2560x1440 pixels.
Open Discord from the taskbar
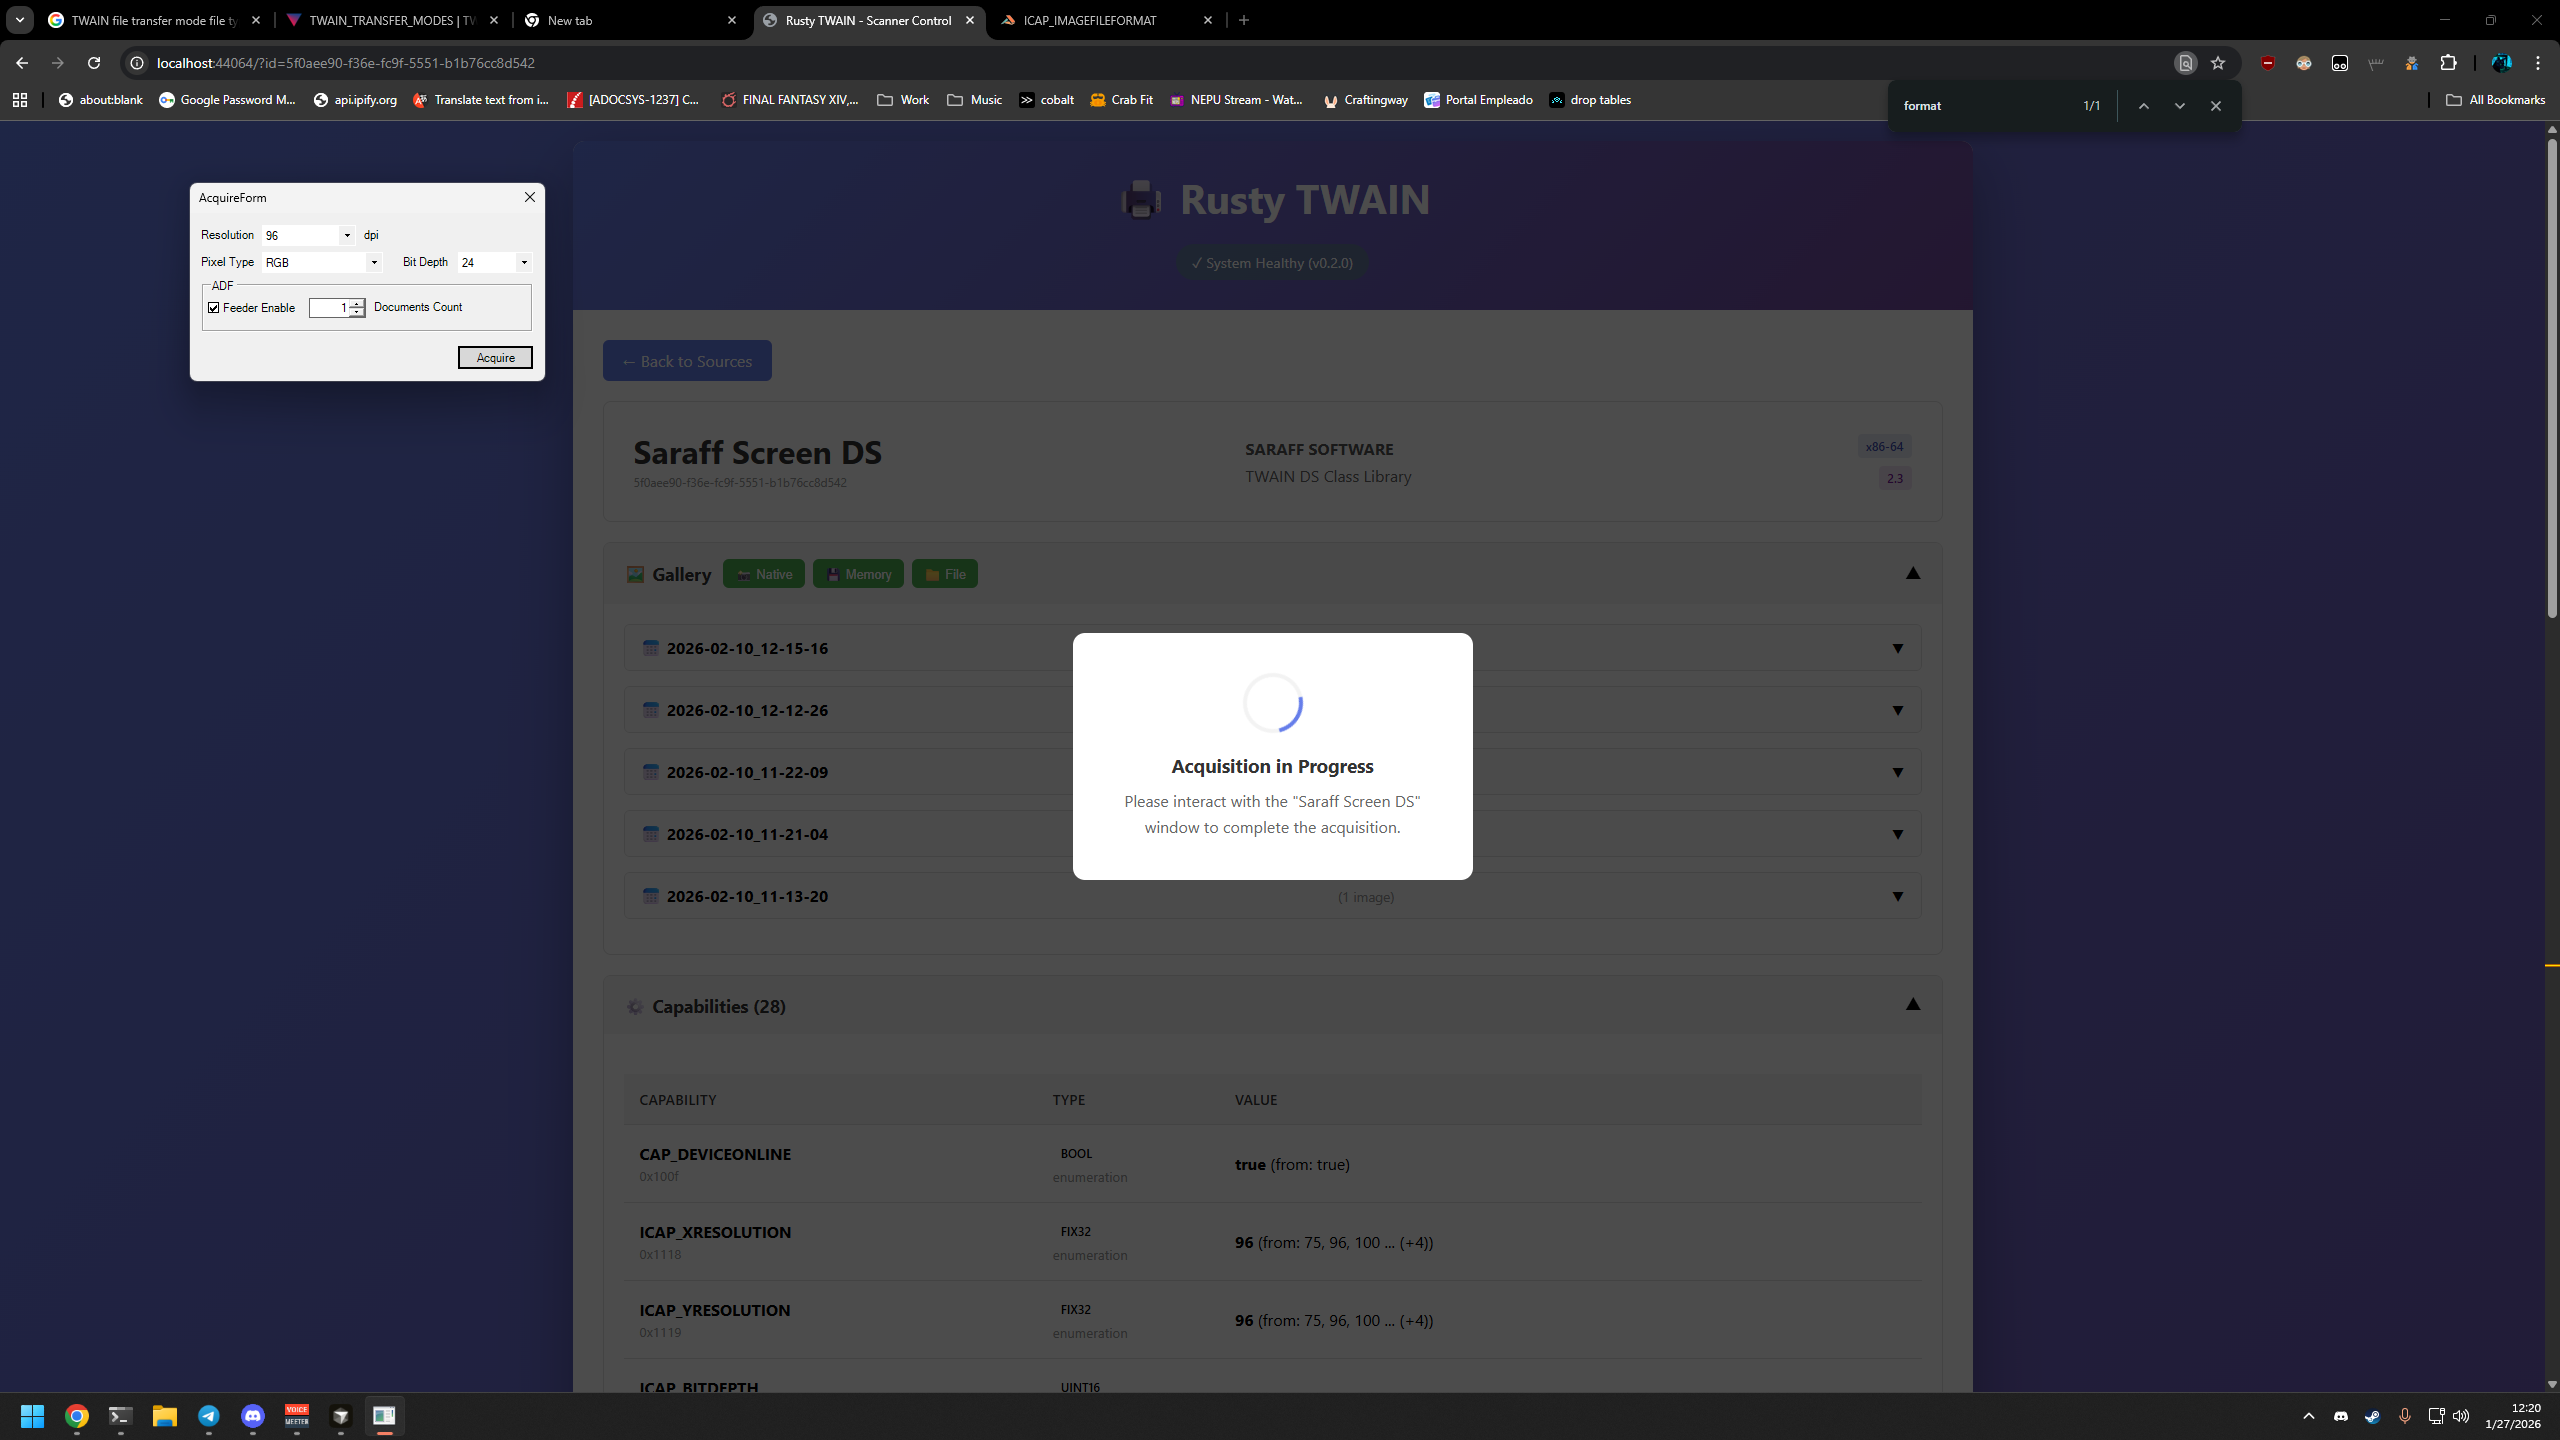pos(253,1416)
